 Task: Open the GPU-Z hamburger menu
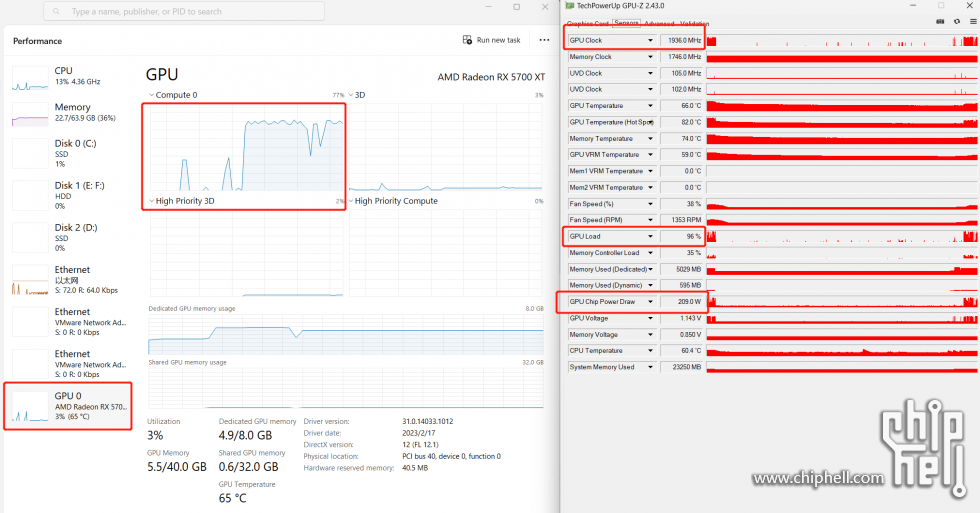(x=973, y=22)
